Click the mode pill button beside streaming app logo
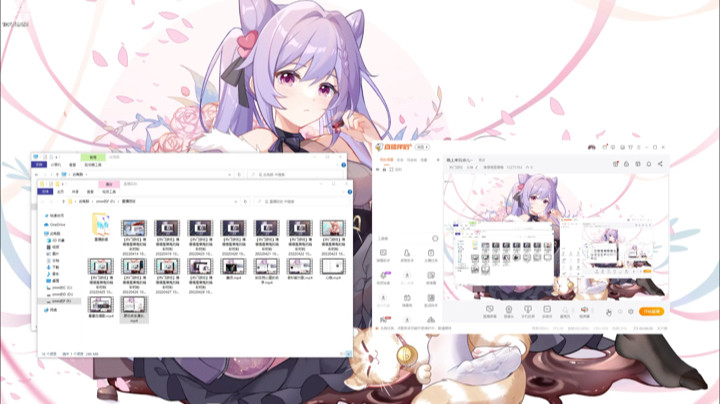720x404 pixels. coord(422,147)
